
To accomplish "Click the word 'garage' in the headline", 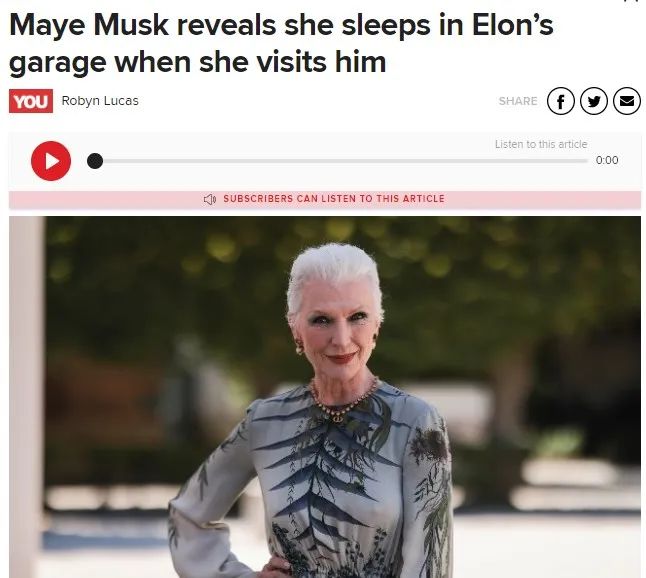I will [57, 63].
